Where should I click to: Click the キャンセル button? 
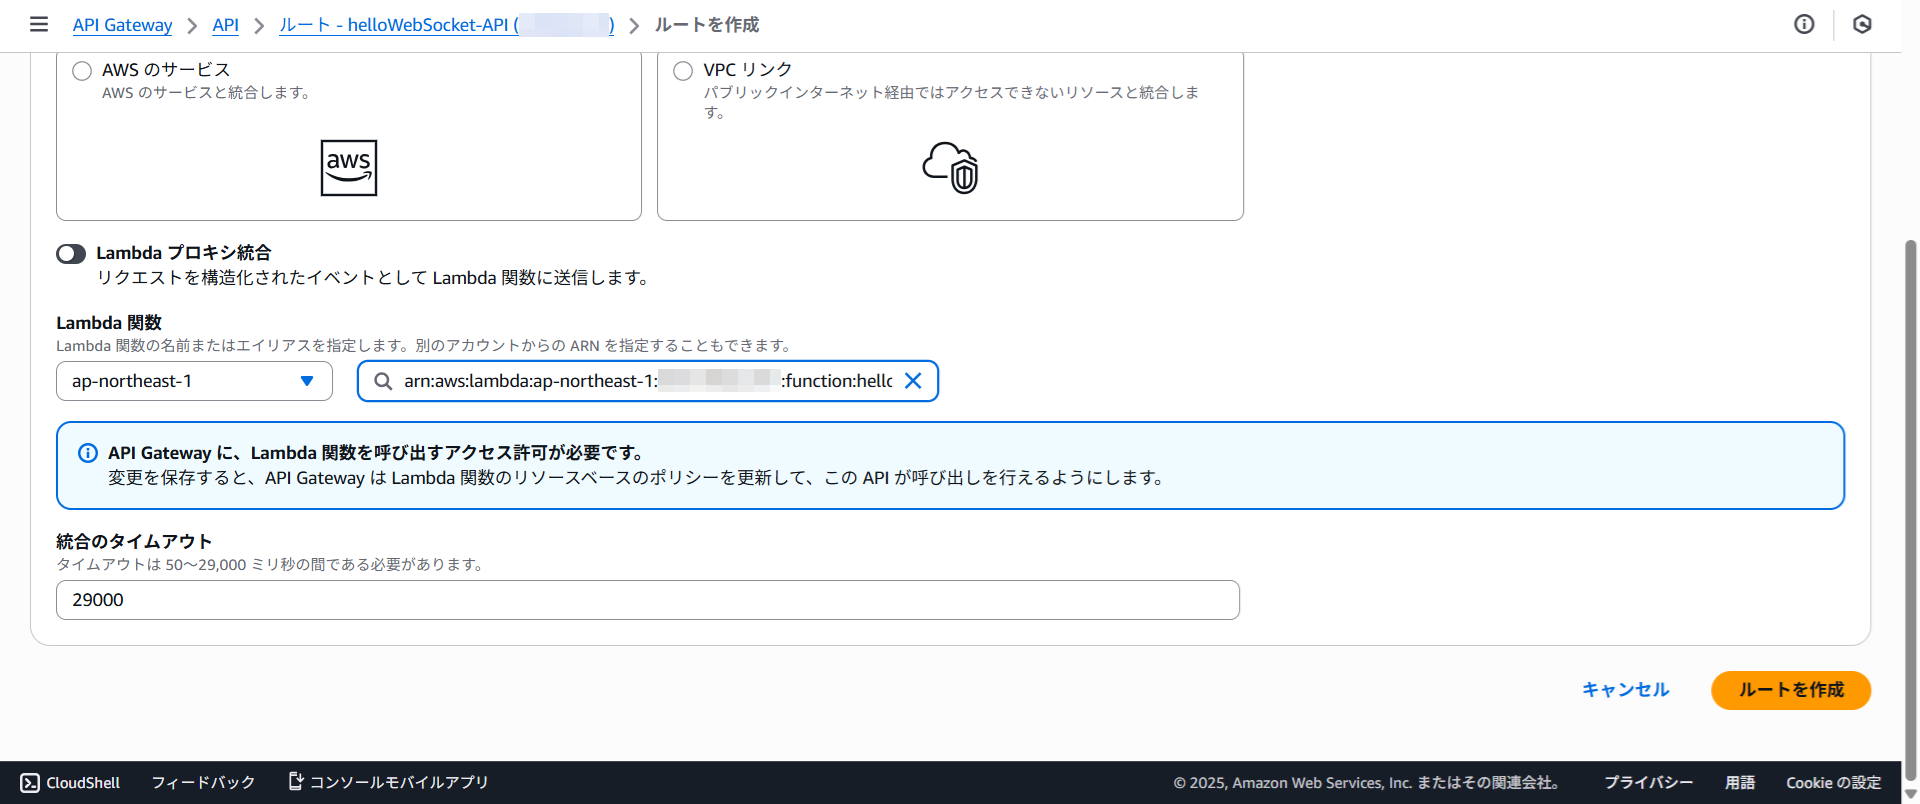tap(1625, 690)
